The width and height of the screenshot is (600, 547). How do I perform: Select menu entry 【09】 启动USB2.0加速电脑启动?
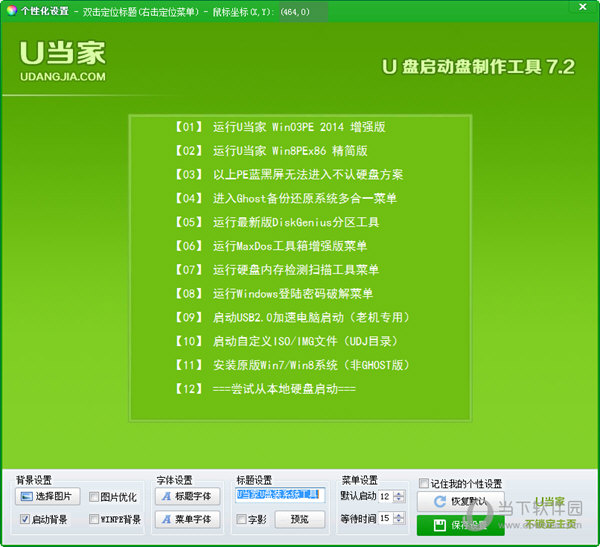(x=292, y=317)
